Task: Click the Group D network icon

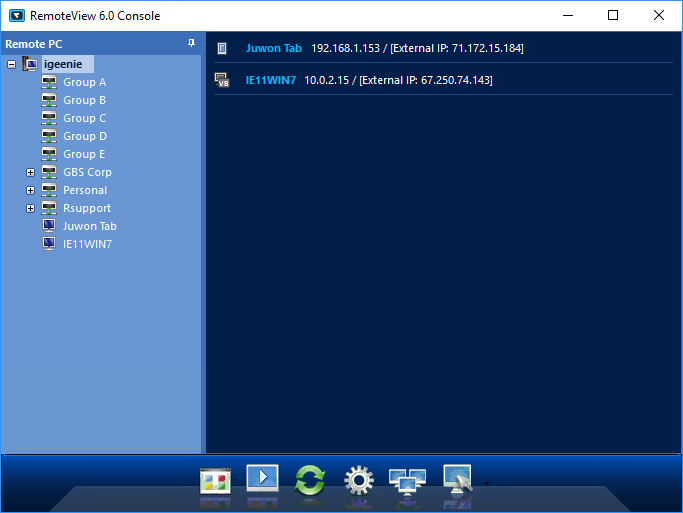Action: click(x=49, y=136)
